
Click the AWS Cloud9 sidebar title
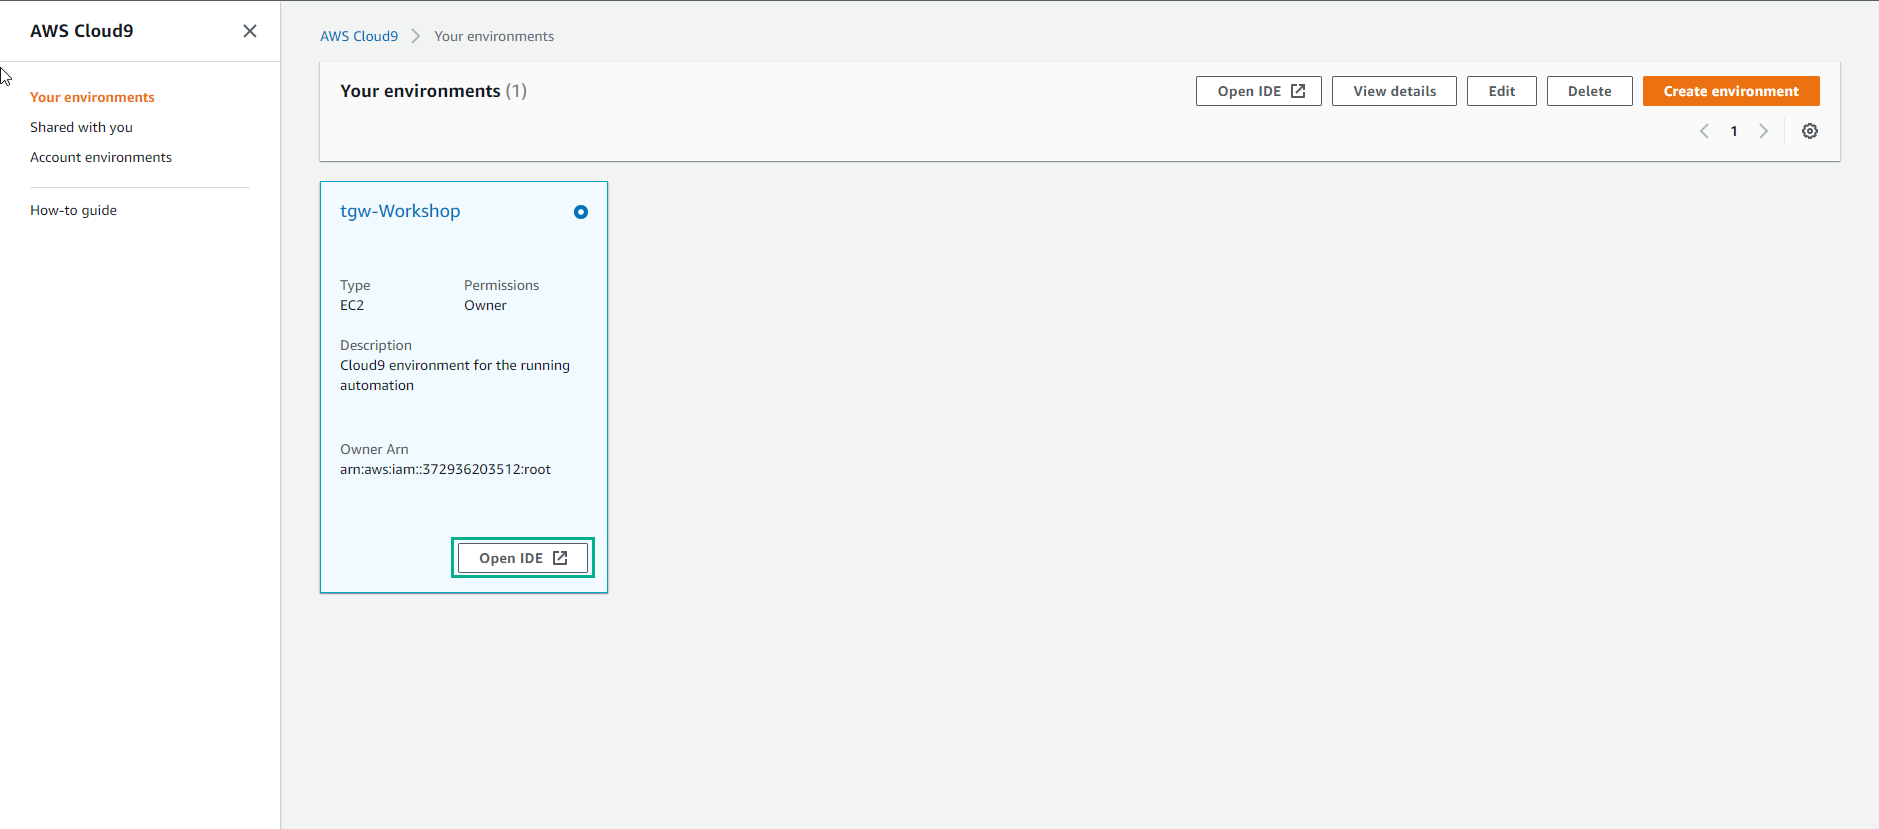pyautogui.click(x=82, y=31)
